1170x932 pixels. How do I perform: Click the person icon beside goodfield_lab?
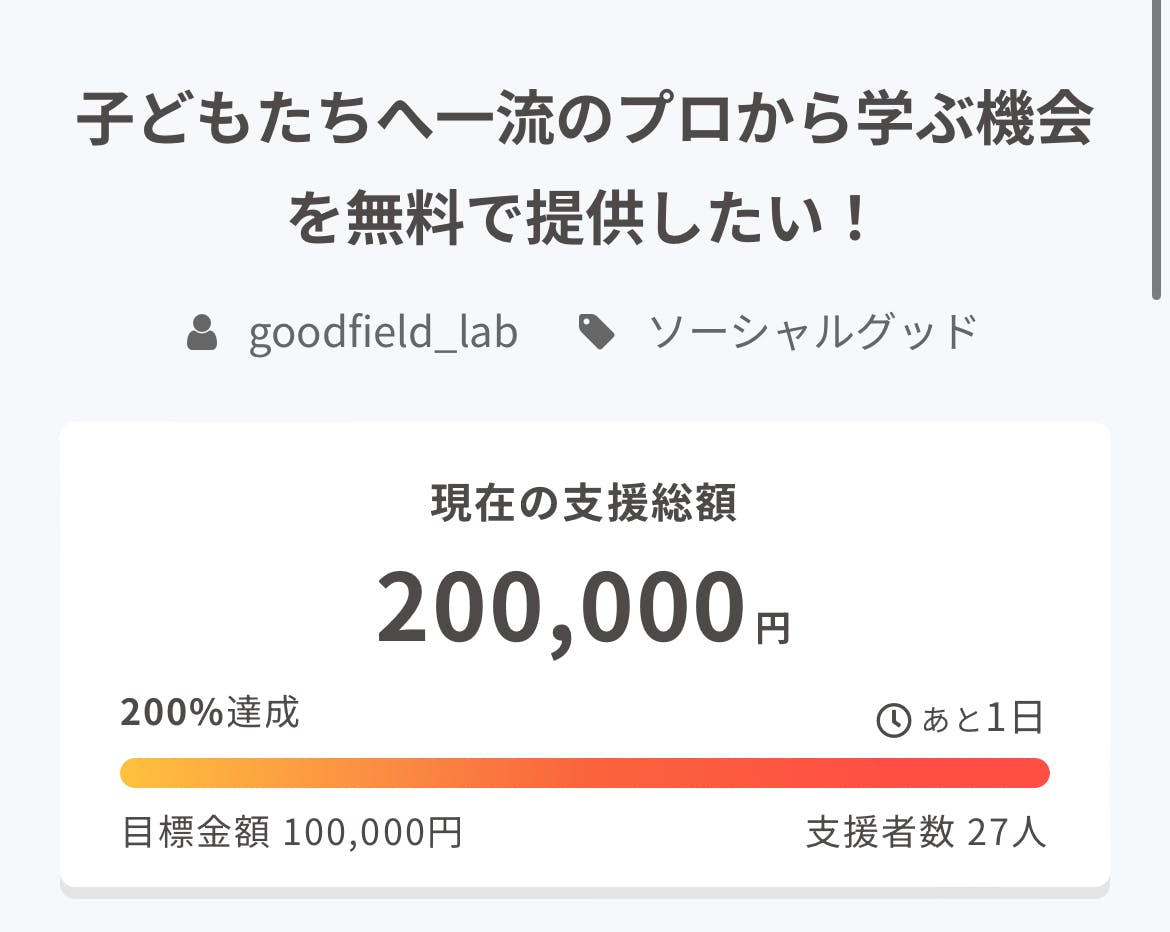point(203,333)
